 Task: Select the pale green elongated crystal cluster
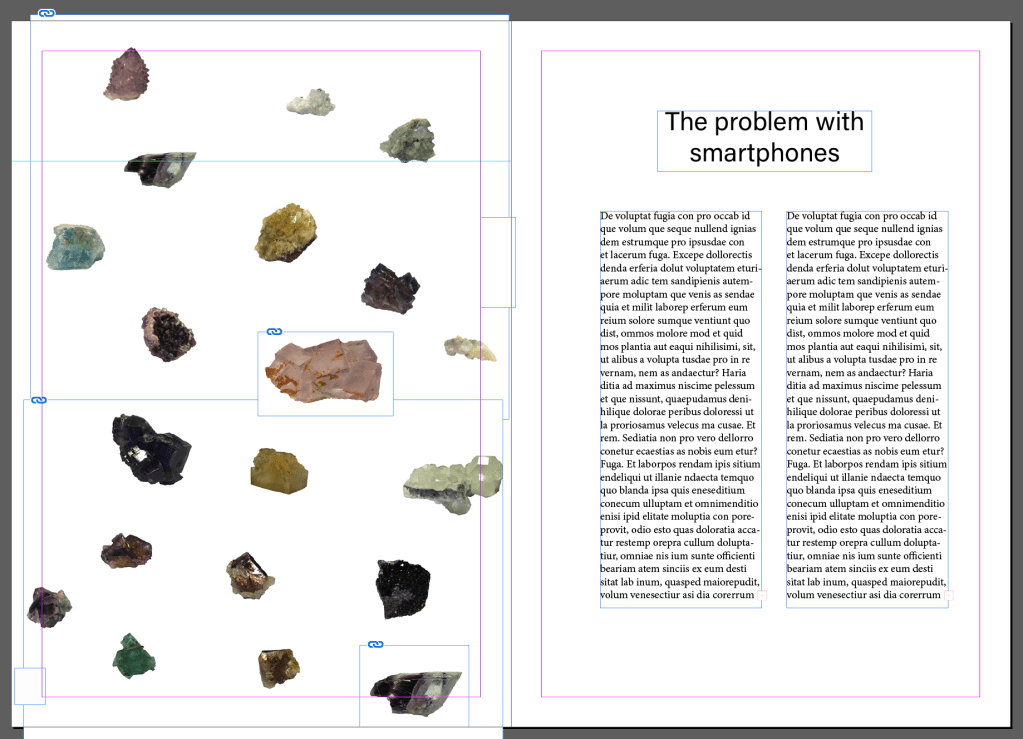[452, 483]
